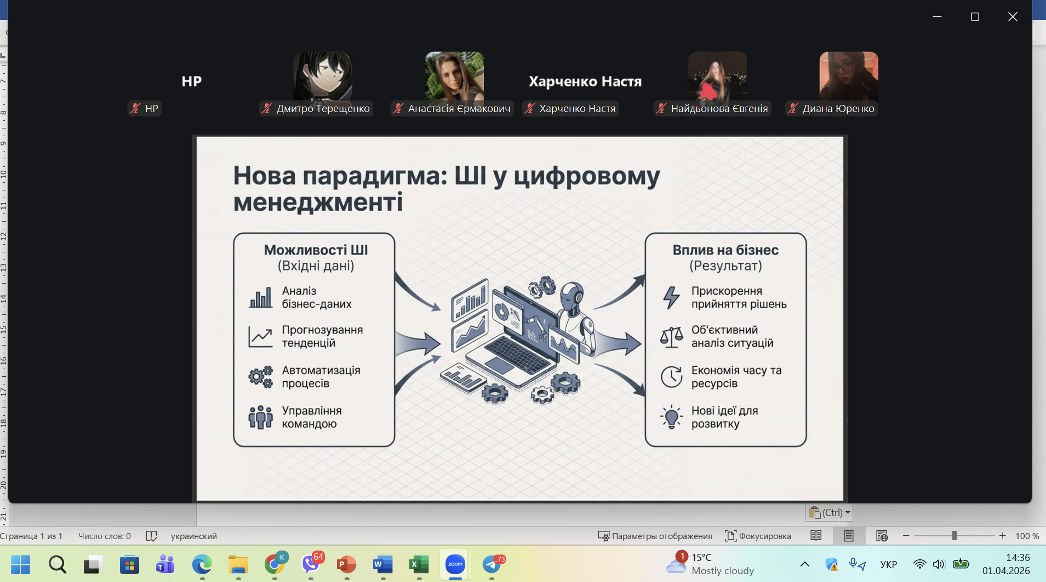The width and height of the screenshot is (1046, 582).
Task: Switch to Read Mode view in Word
Action: 816,536
